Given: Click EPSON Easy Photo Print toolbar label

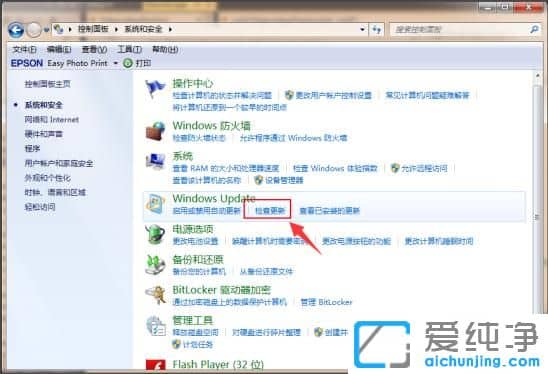Looking at the screenshot, I should [x=59, y=63].
